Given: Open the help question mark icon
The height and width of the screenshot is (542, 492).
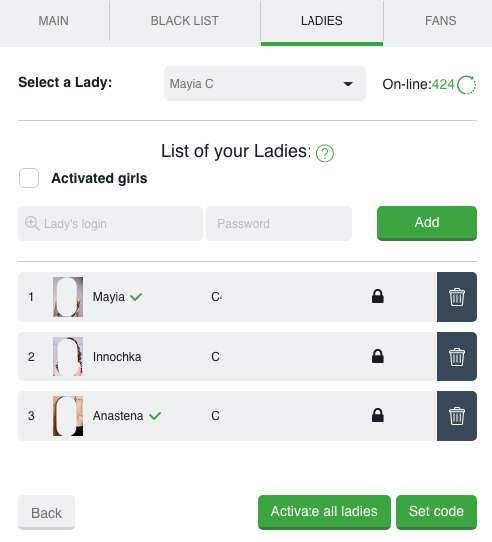Looking at the screenshot, I should tap(325, 153).
